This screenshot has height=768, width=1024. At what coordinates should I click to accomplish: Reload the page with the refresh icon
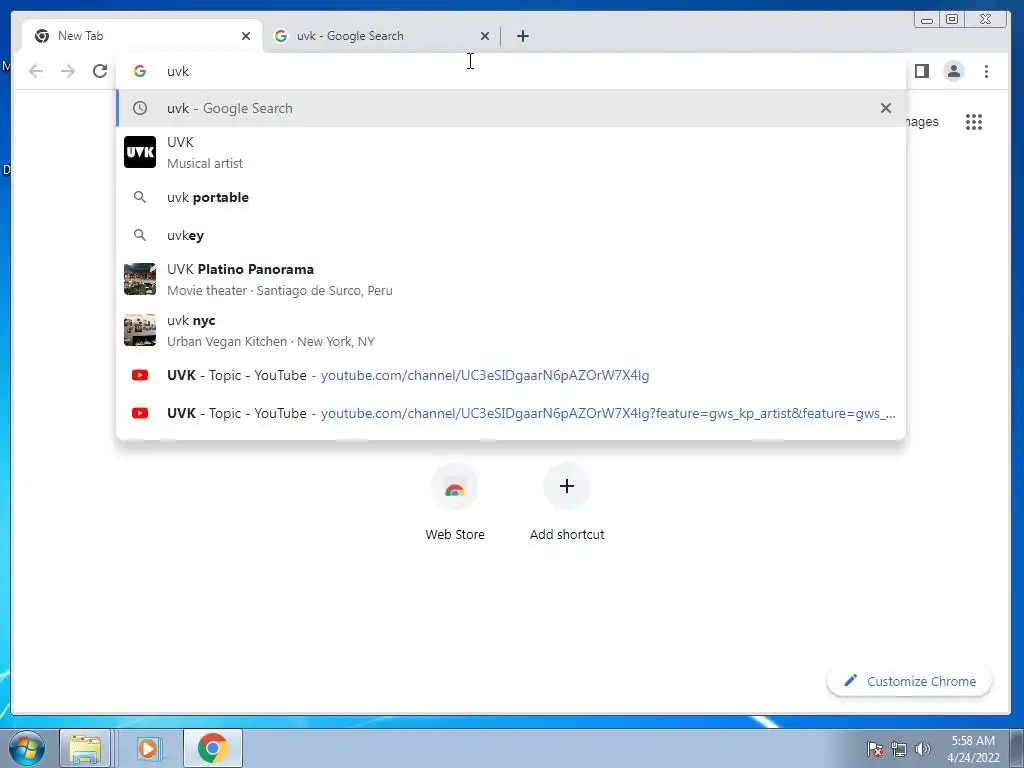tap(100, 71)
